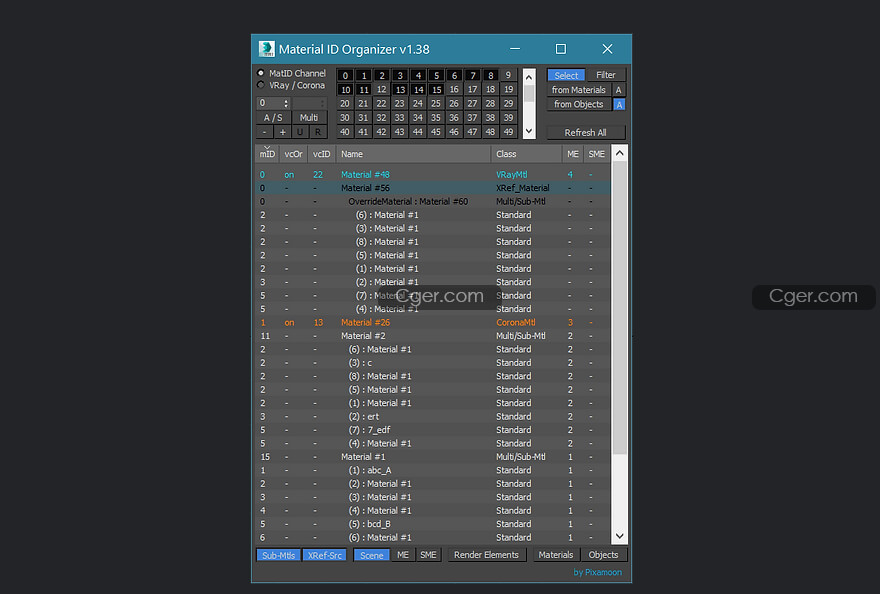Image resolution: width=880 pixels, height=594 pixels.
Task: Pick ID 26 in the number grid
Action: [454, 103]
